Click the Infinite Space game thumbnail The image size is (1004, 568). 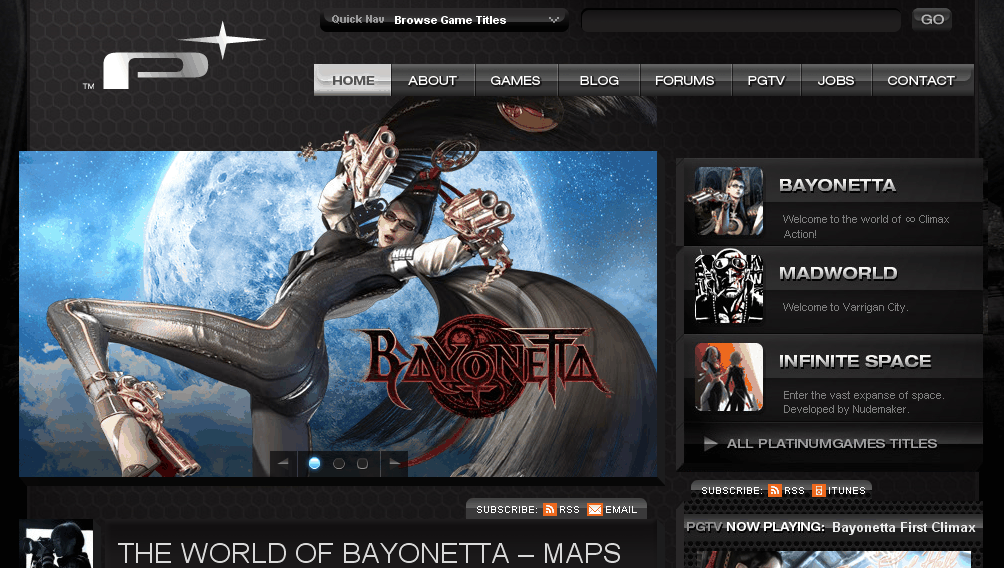pyautogui.click(x=729, y=377)
